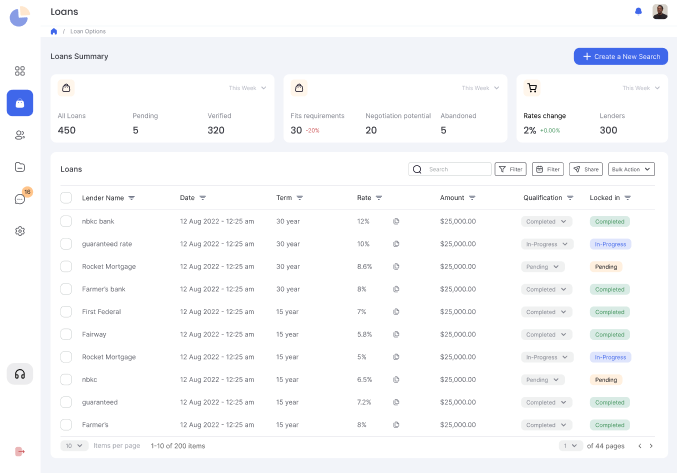
Task: Sort table by Lender Name column
Action: (131, 198)
